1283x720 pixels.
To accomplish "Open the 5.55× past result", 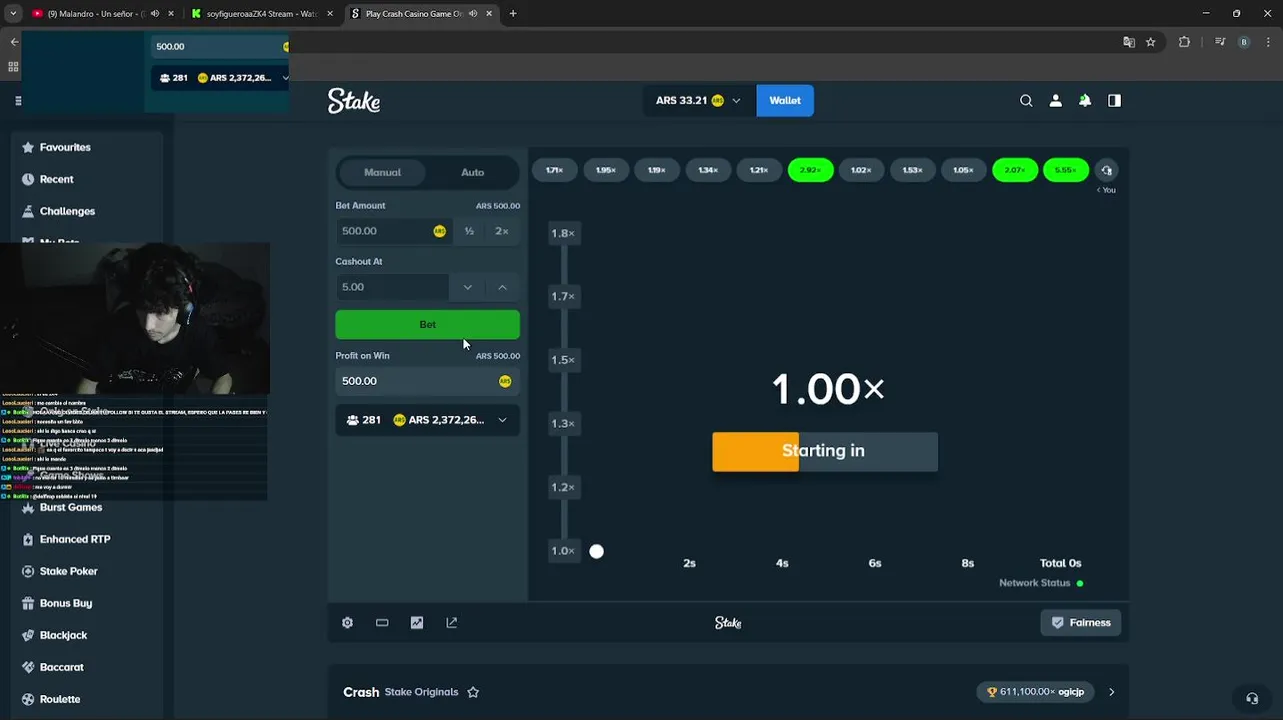I will [1066, 170].
